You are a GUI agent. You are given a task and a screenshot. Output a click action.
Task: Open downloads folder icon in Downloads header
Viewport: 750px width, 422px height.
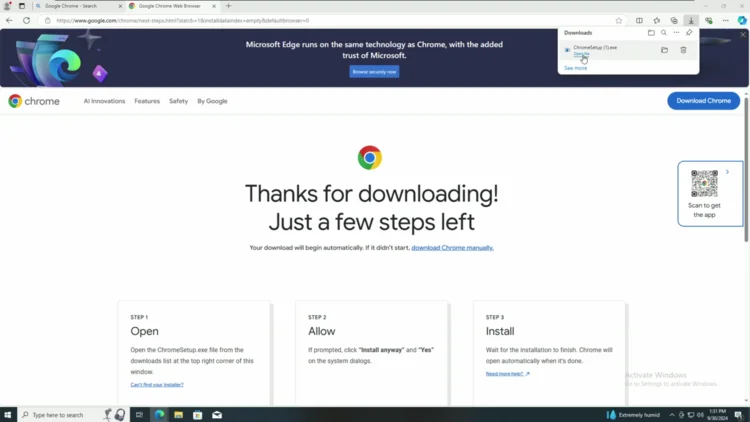pos(651,33)
